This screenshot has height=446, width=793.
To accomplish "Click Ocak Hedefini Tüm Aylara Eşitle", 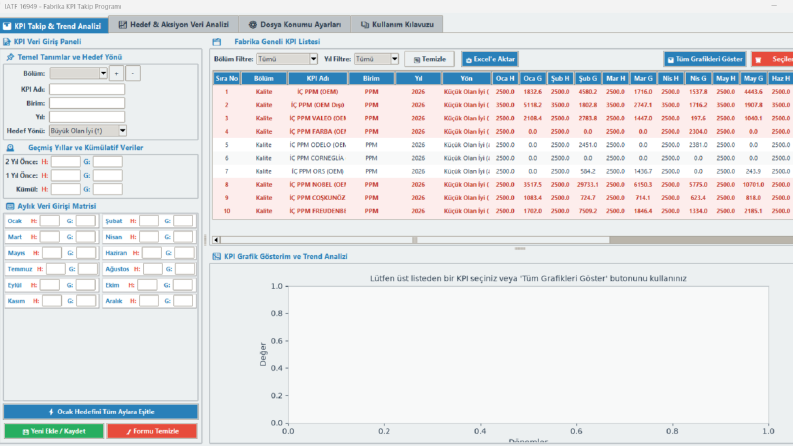I will 101,412.
